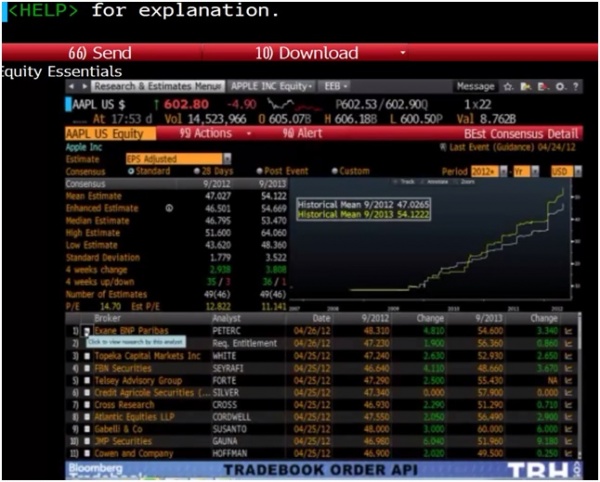Image resolution: width=600 pixels, height=482 pixels.
Task: Click analyst name SUSANTO
Action: click(x=230, y=429)
